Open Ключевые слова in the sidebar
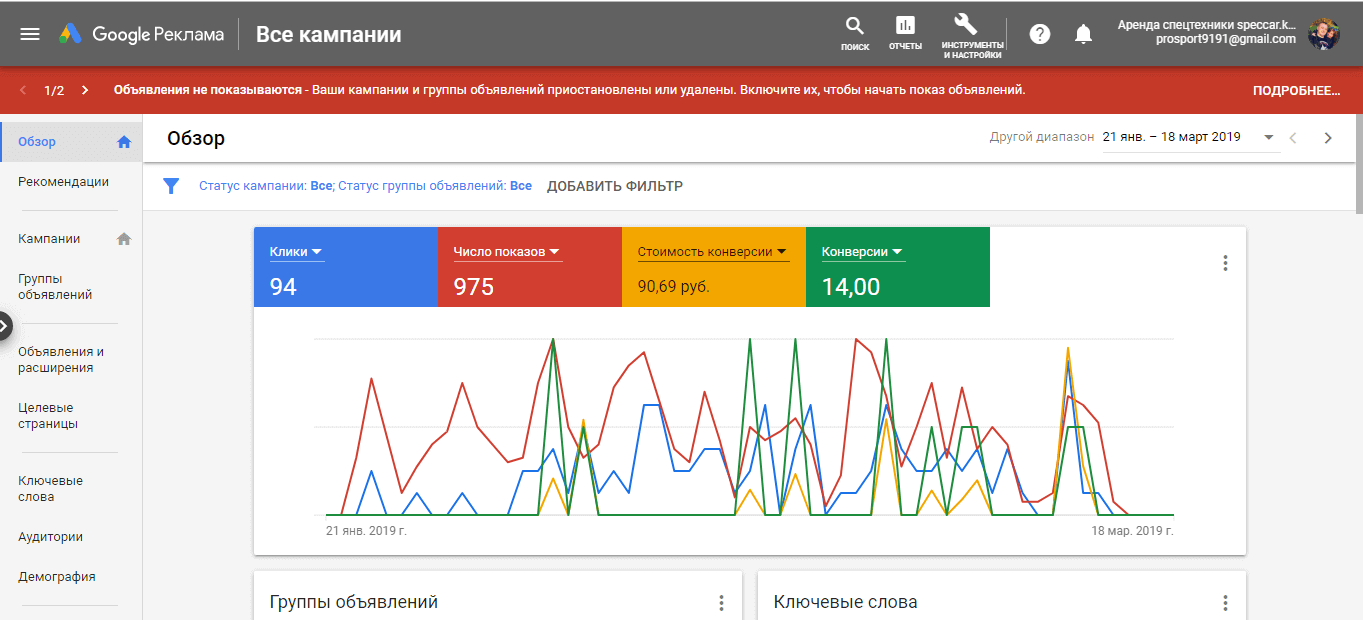Viewport: 1363px width, 620px height. [x=50, y=488]
